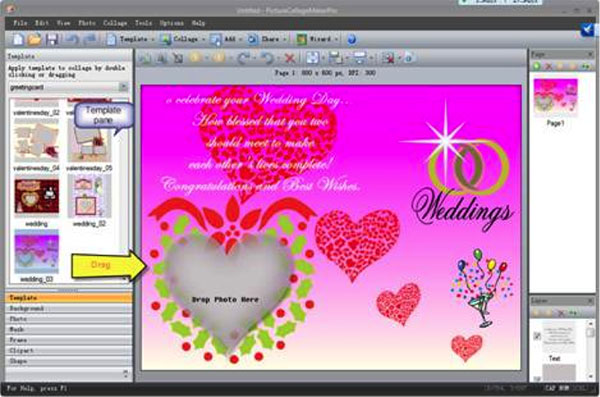Switch to the Frame panel tab
Image resolution: width=600 pixels, height=397 pixels.
[69, 340]
